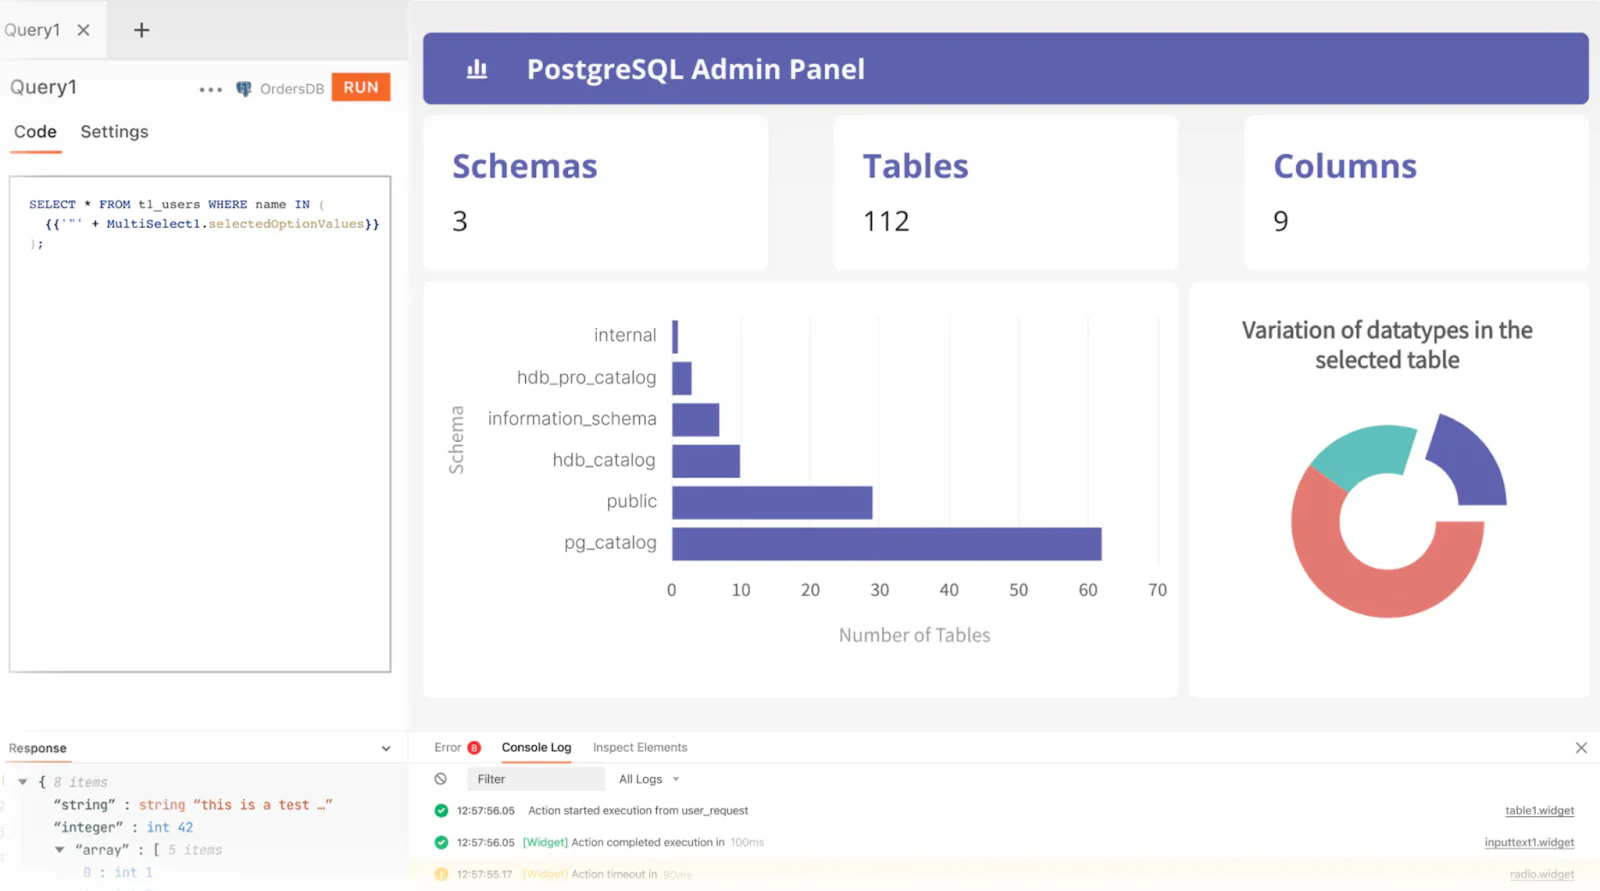Switch to the Inspect Elements tab
1600x891 pixels.
(640, 748)
